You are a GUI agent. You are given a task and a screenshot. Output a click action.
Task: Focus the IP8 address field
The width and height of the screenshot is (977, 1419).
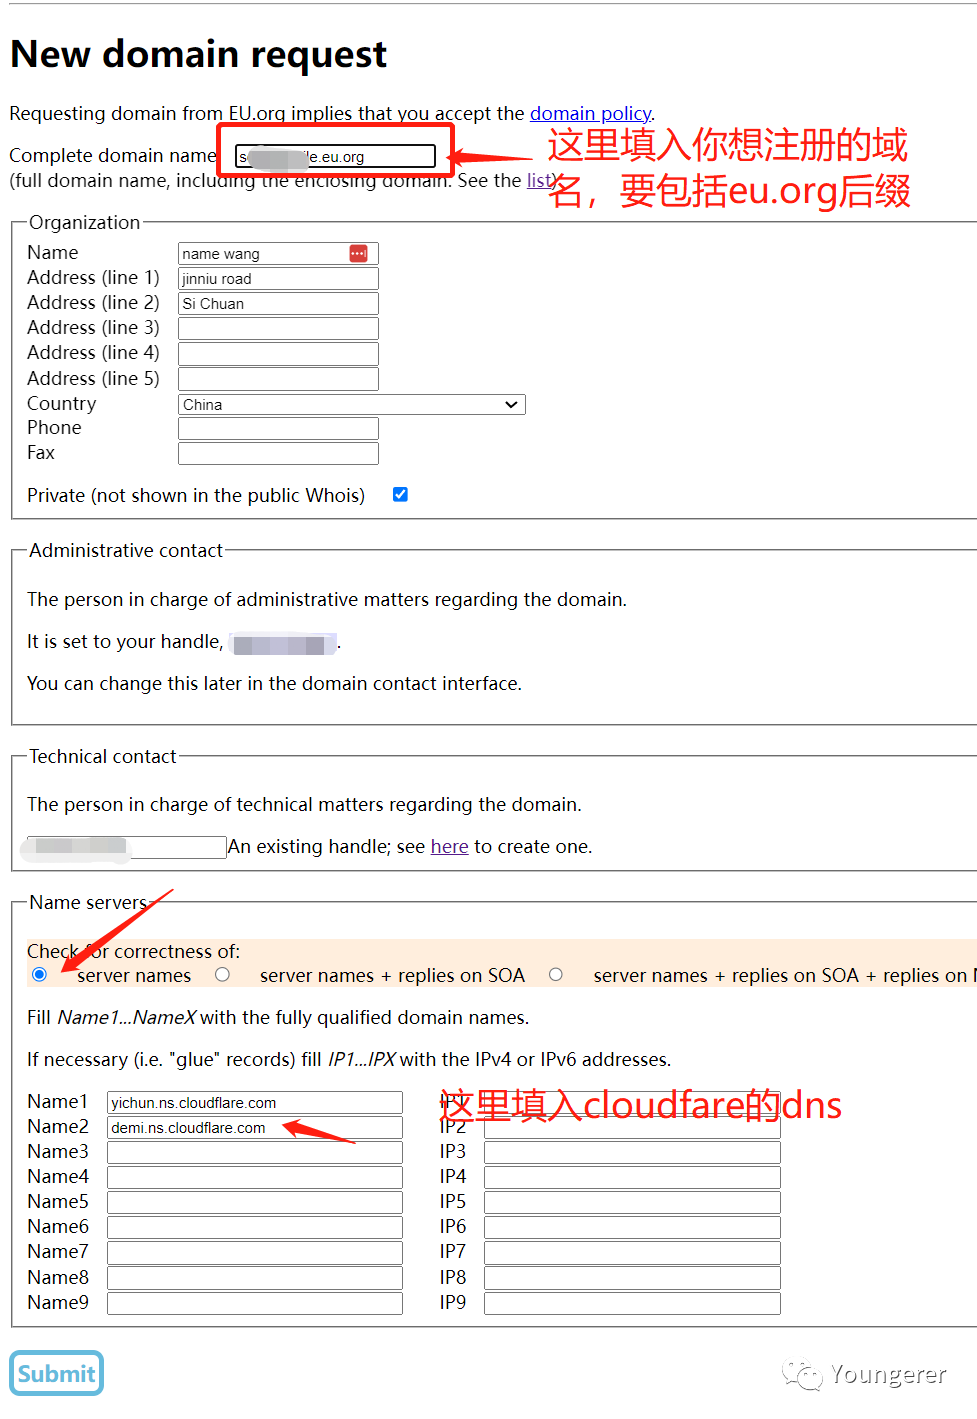tap(632, 1278)
